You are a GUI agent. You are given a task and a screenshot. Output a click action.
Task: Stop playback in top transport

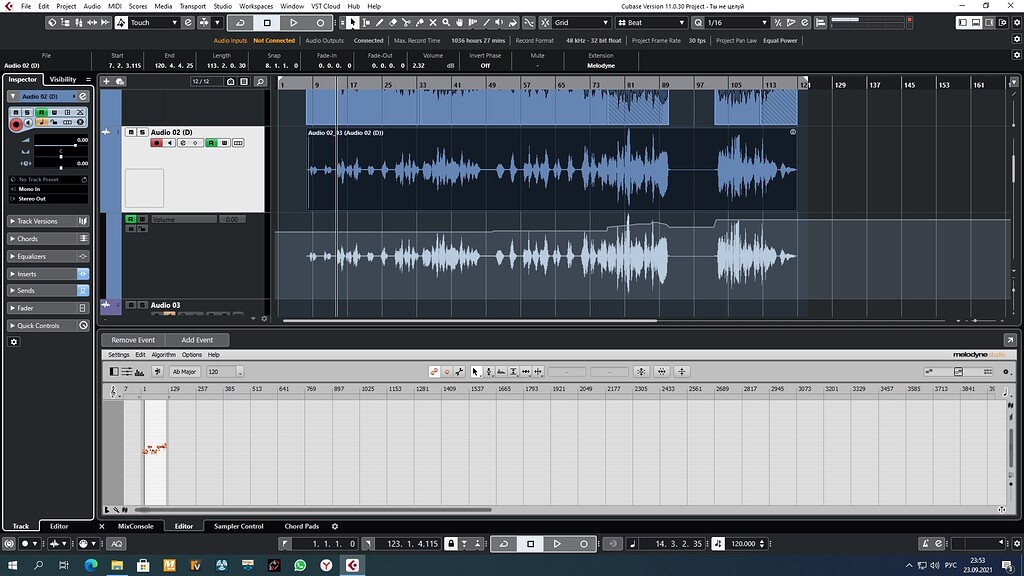[x=267, y=22]
